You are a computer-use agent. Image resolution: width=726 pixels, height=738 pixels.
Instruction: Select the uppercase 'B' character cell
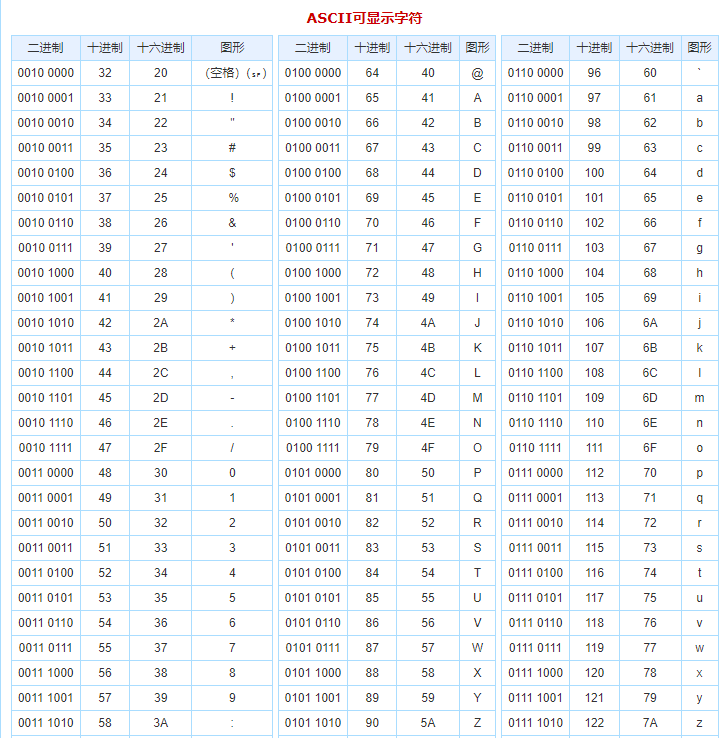pyautogui.click(x=477, y=123)
